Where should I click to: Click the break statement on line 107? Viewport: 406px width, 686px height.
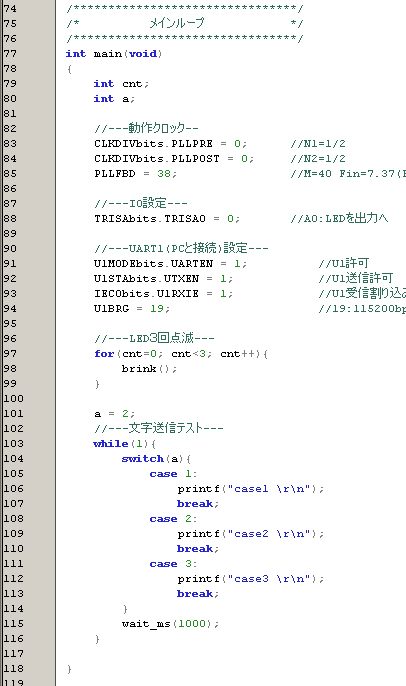tap(198, 504)
